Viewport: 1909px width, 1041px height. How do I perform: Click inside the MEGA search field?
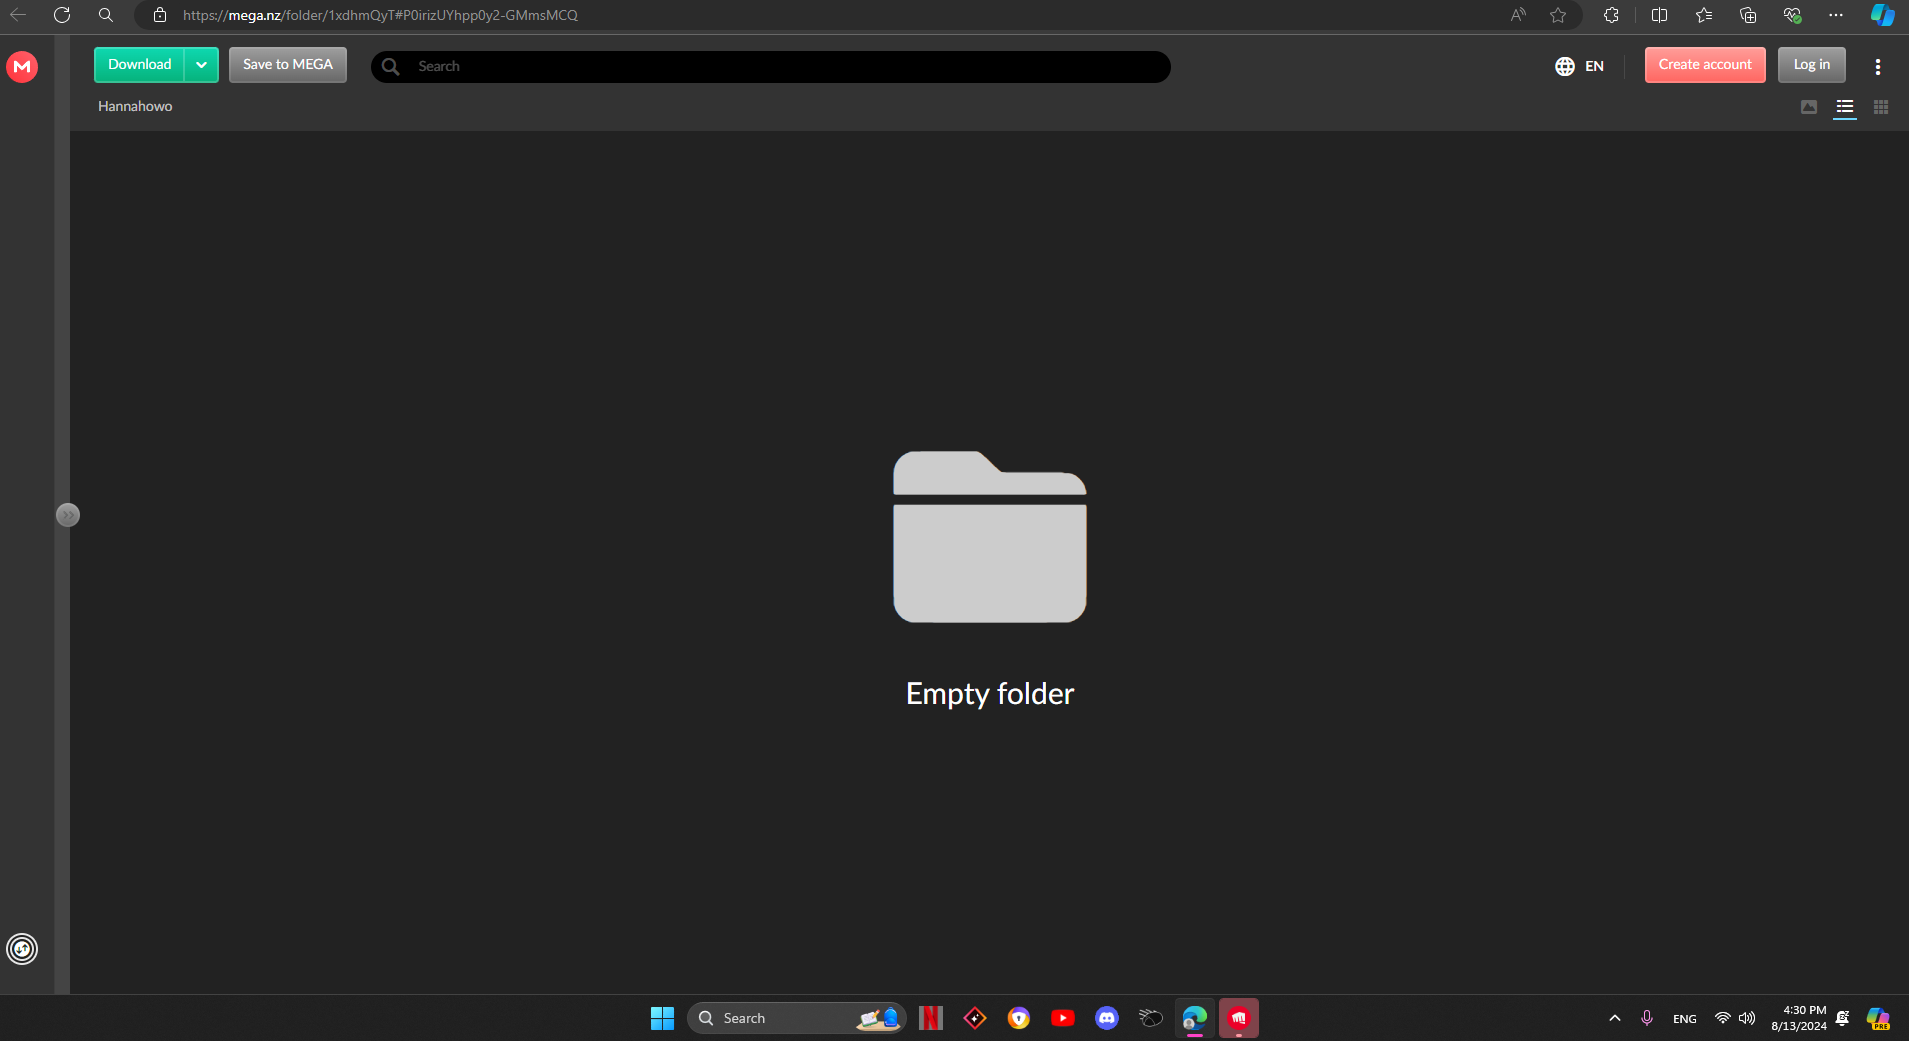(700, 66)
